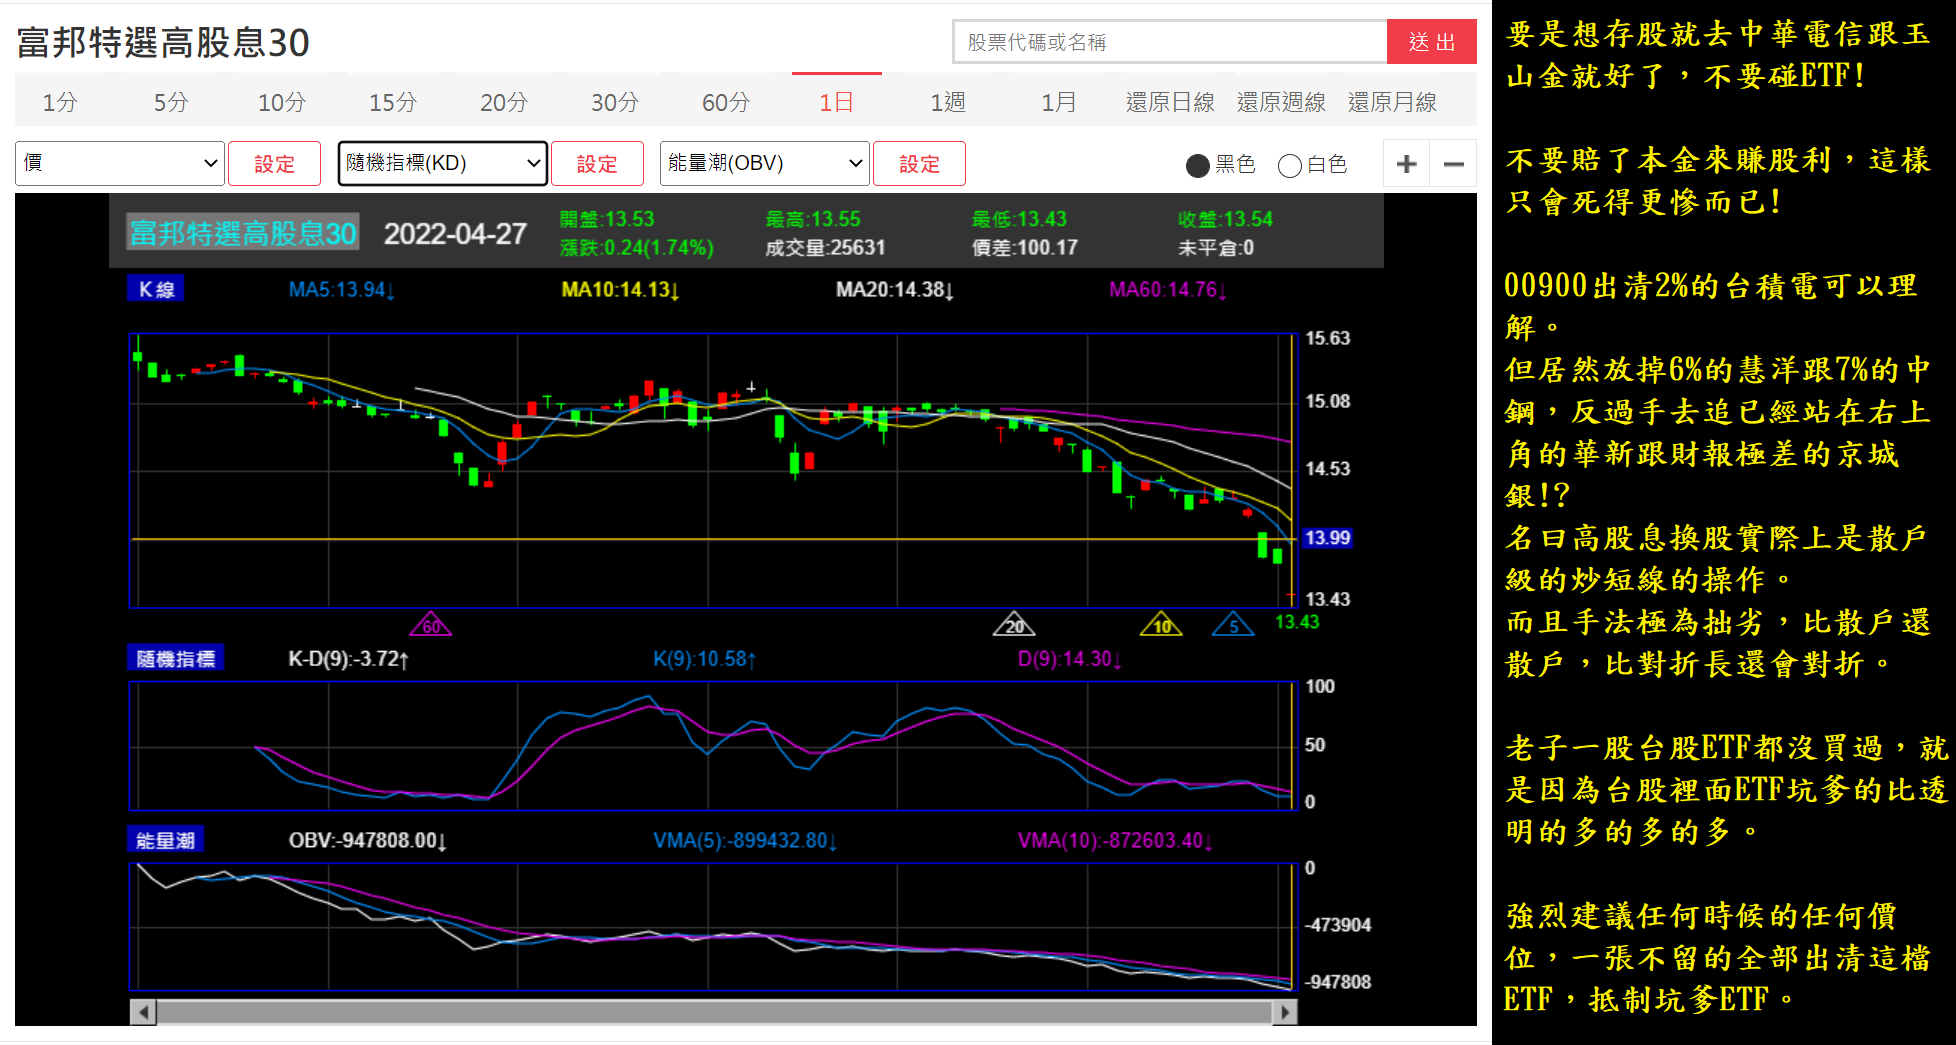Viewport: 1956px width, 1045px height.
Task: Click the 隨機指標 panel label
Action: (176, 658)
